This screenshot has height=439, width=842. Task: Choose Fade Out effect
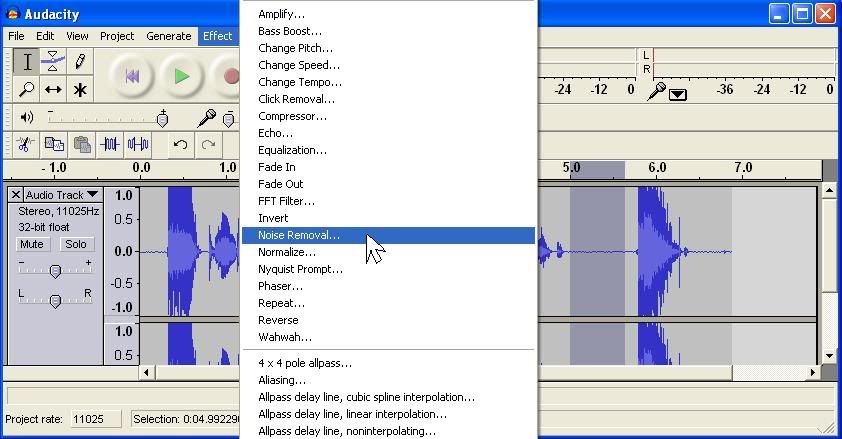click(388, 184)
